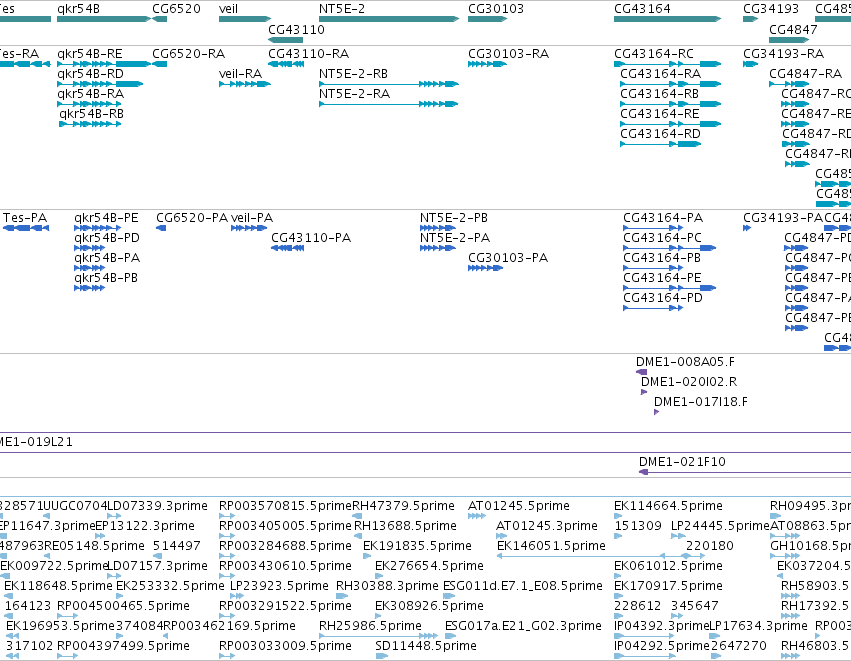851x661 pixels.
Task: Click EST IP04292.5prime
Action: tap(645, 657)
